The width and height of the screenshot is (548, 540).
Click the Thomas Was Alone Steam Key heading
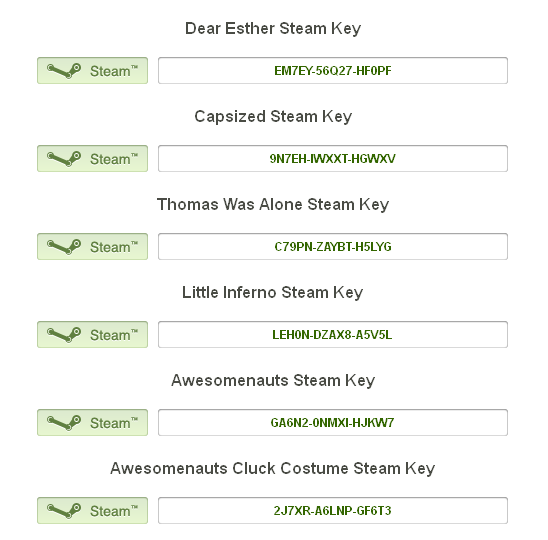click(273, 205)
